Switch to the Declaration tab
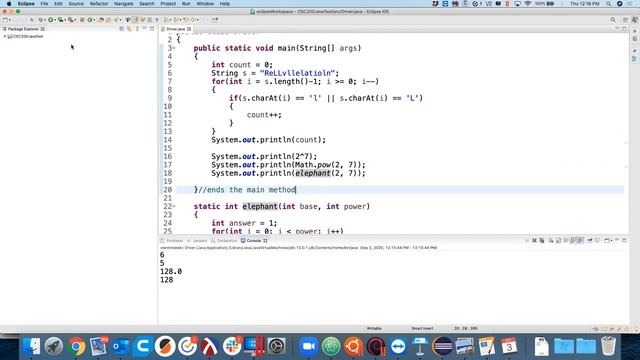The width and height of the screenshot is (640, 360). [224, 241]
